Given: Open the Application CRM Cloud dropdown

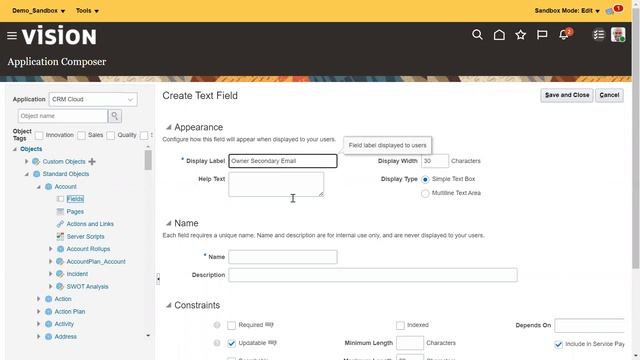Looking at the screenshot, I should [x=93, y=99].
